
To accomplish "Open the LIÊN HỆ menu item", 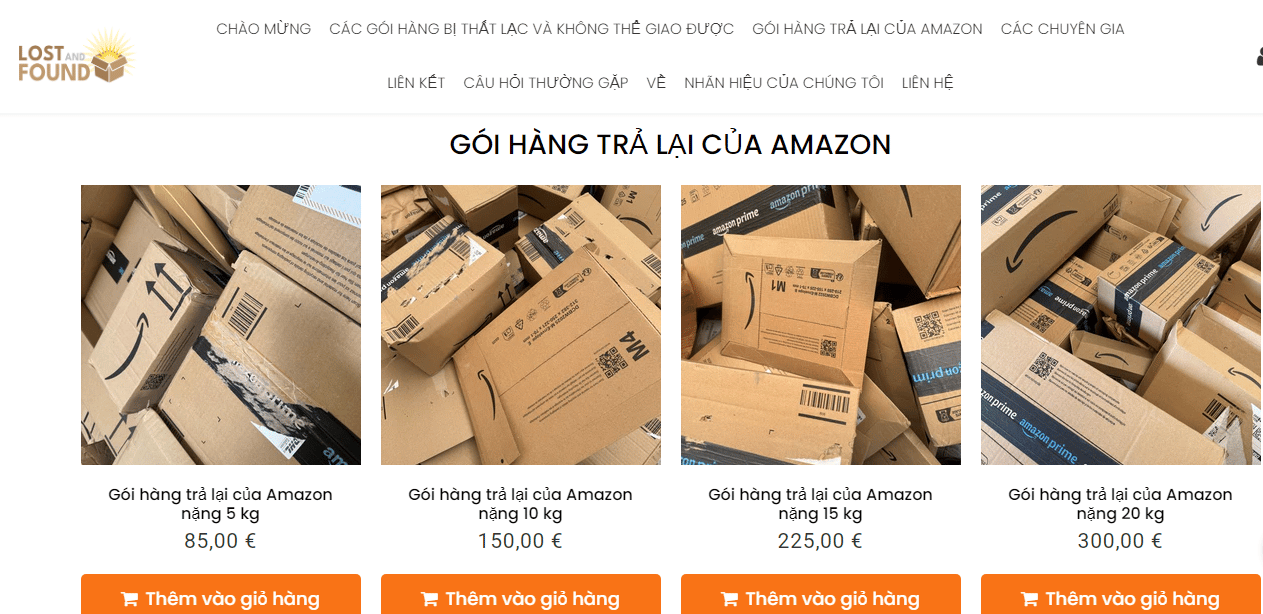I will point(928,83).
